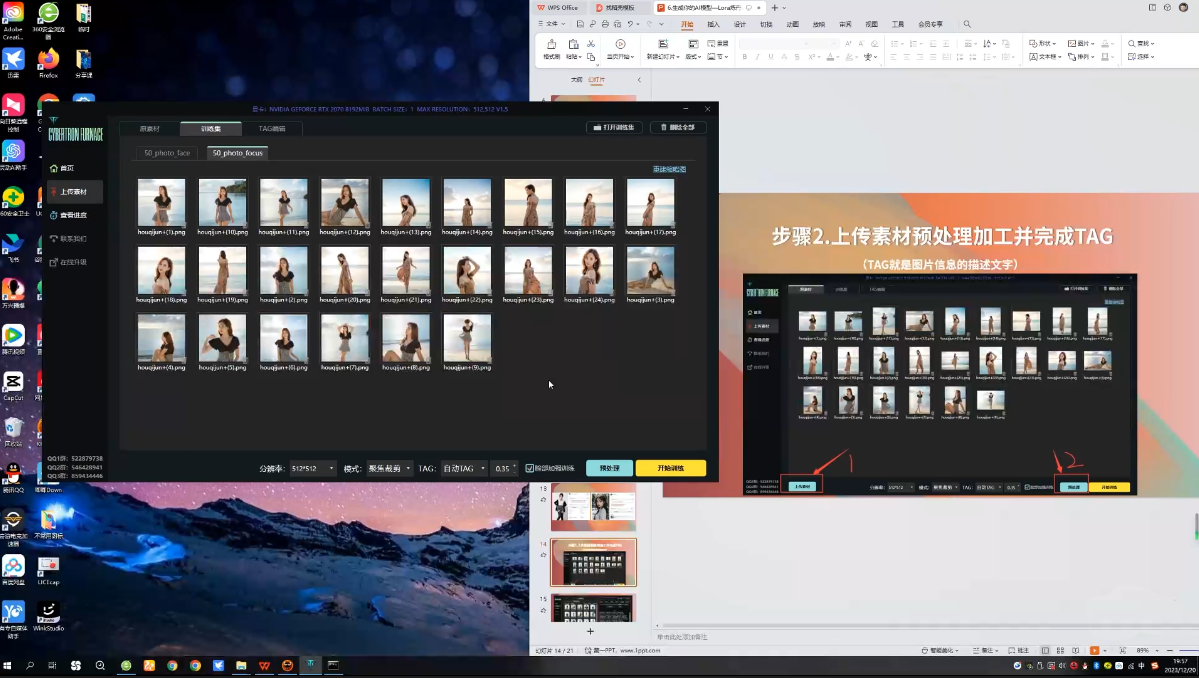Switch to the 会员专享 ribbon tab in WPS

coord(931,24)
